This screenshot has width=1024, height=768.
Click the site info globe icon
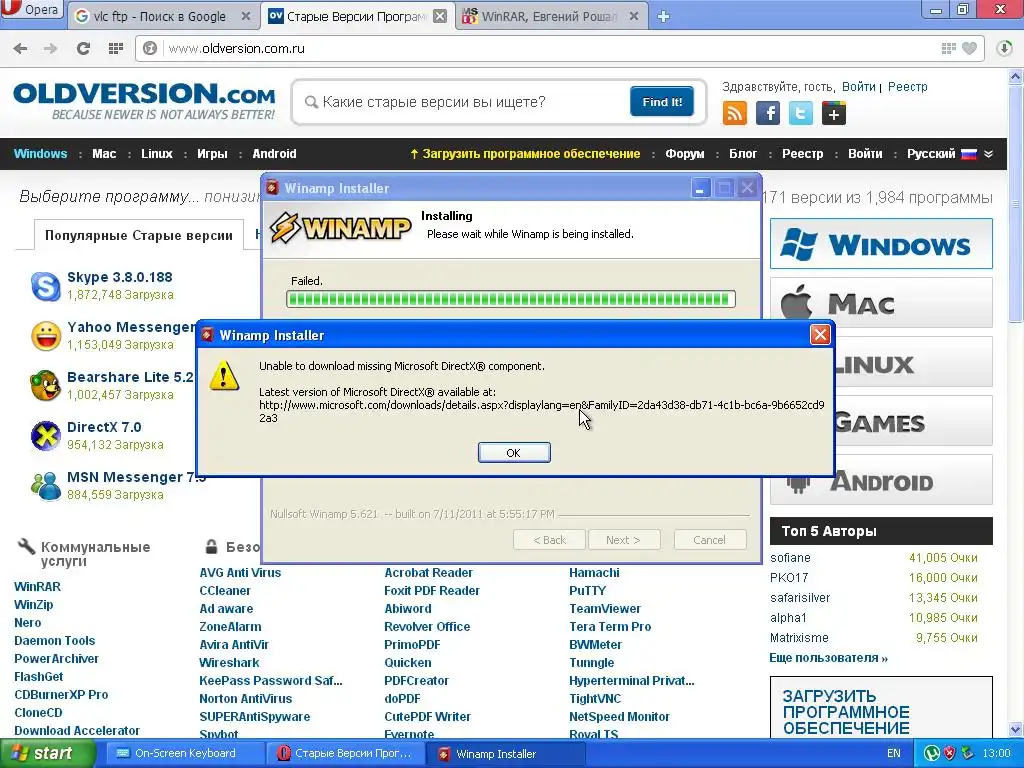[150, 48]
